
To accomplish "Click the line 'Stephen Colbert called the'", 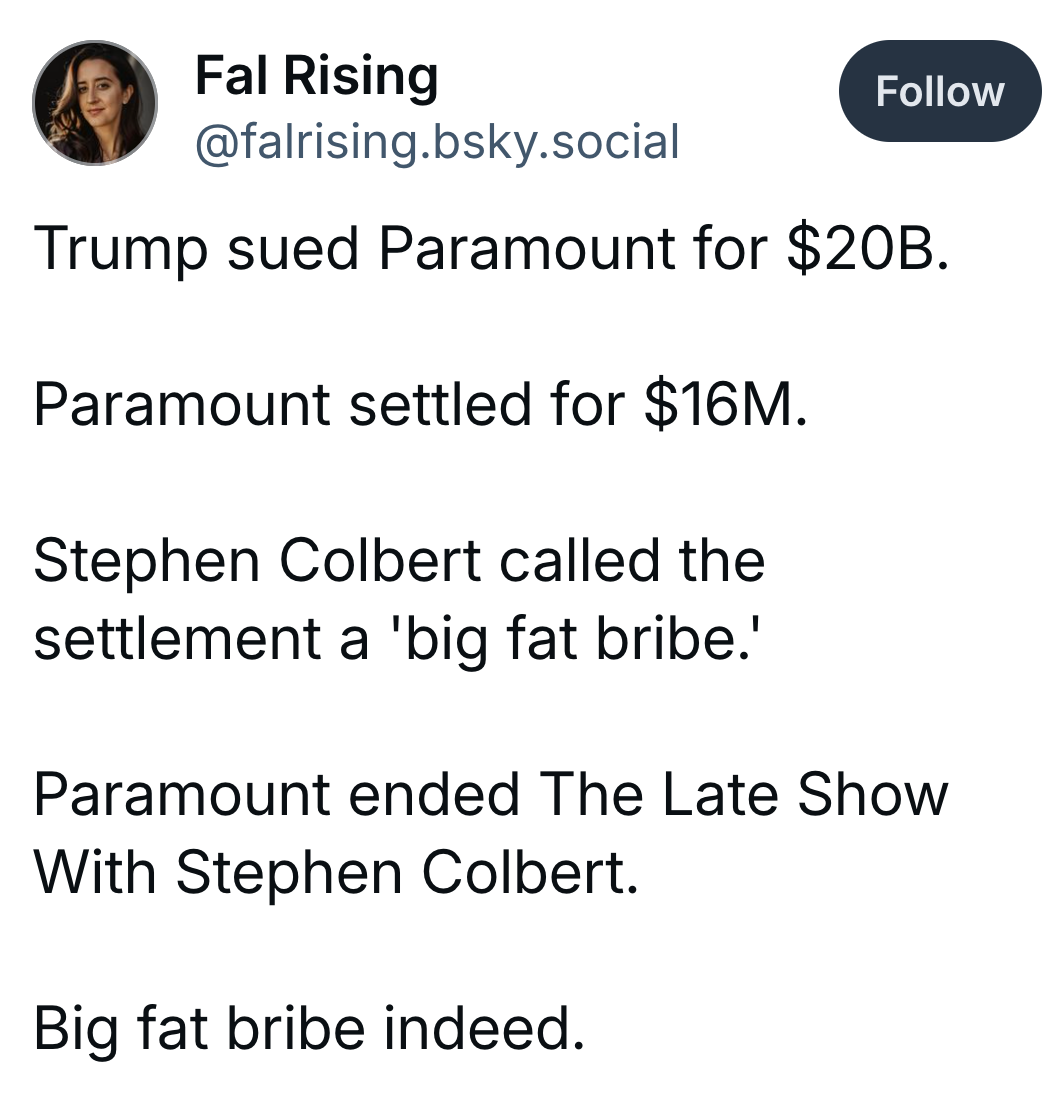I will point(399,560).
